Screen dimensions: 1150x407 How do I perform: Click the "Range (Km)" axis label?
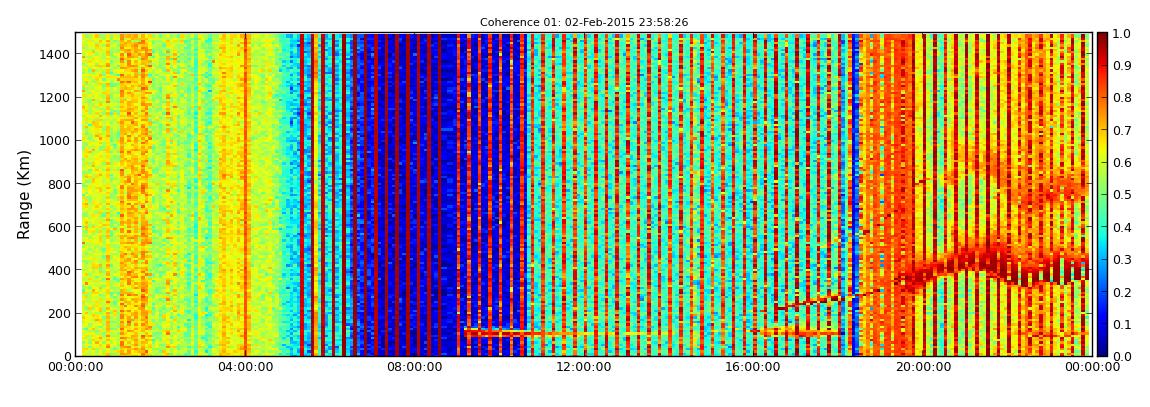24,194
